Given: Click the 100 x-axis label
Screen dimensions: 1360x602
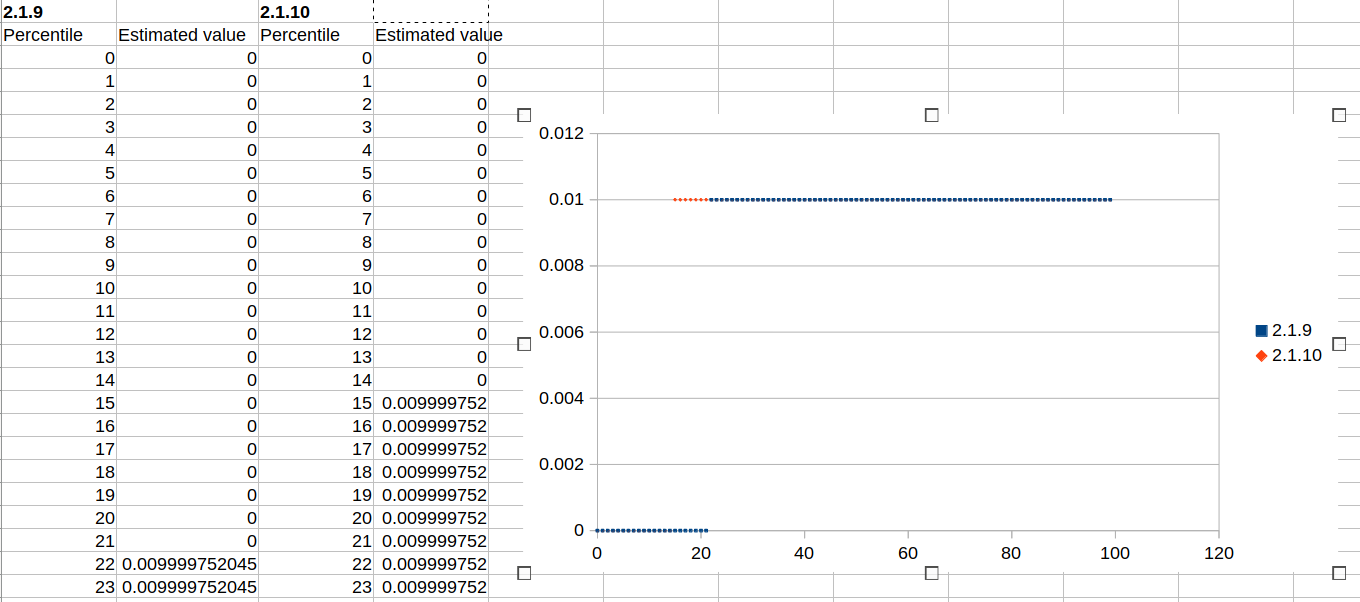Looking at the screenshot, I should (x=1115, y=553).
